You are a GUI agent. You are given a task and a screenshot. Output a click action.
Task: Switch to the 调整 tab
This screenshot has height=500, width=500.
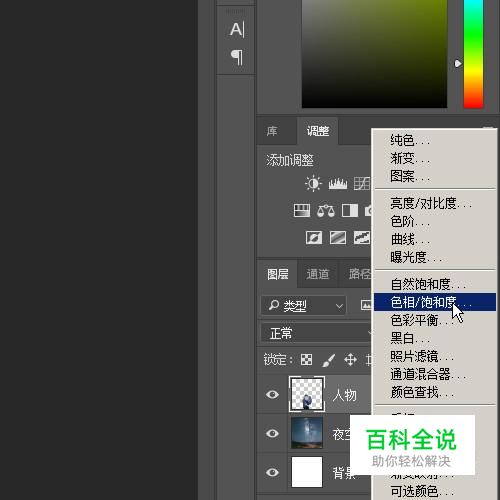318,131
